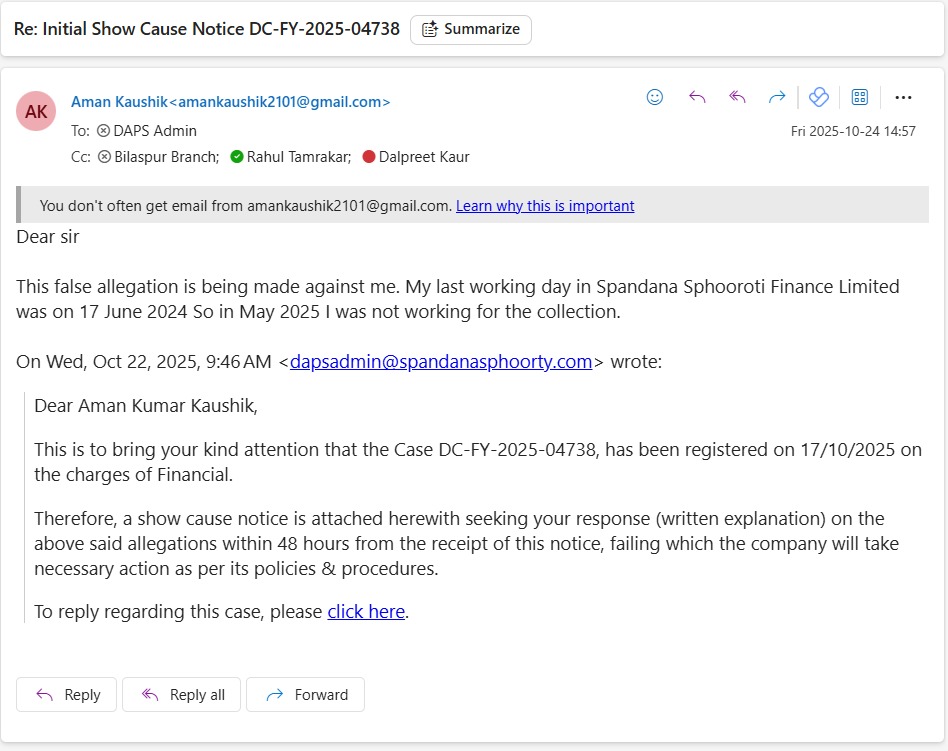Viewport: 948px width, 751px height.
Task: Open the 'Learn why this is important' link
Action: click(545, 206)
